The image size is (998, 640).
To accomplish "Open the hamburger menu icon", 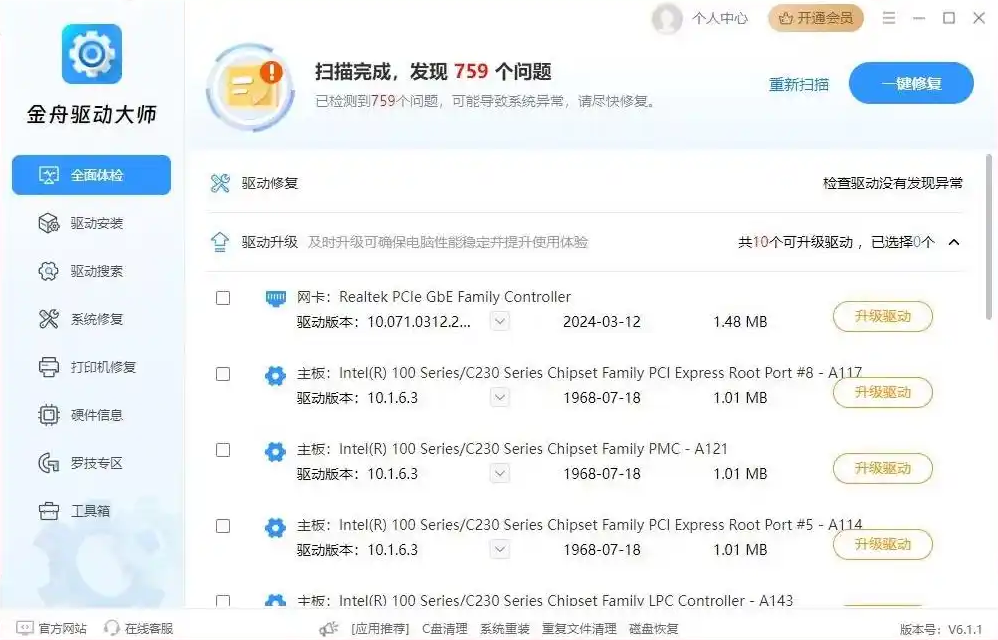I will [x=889, y=18].
